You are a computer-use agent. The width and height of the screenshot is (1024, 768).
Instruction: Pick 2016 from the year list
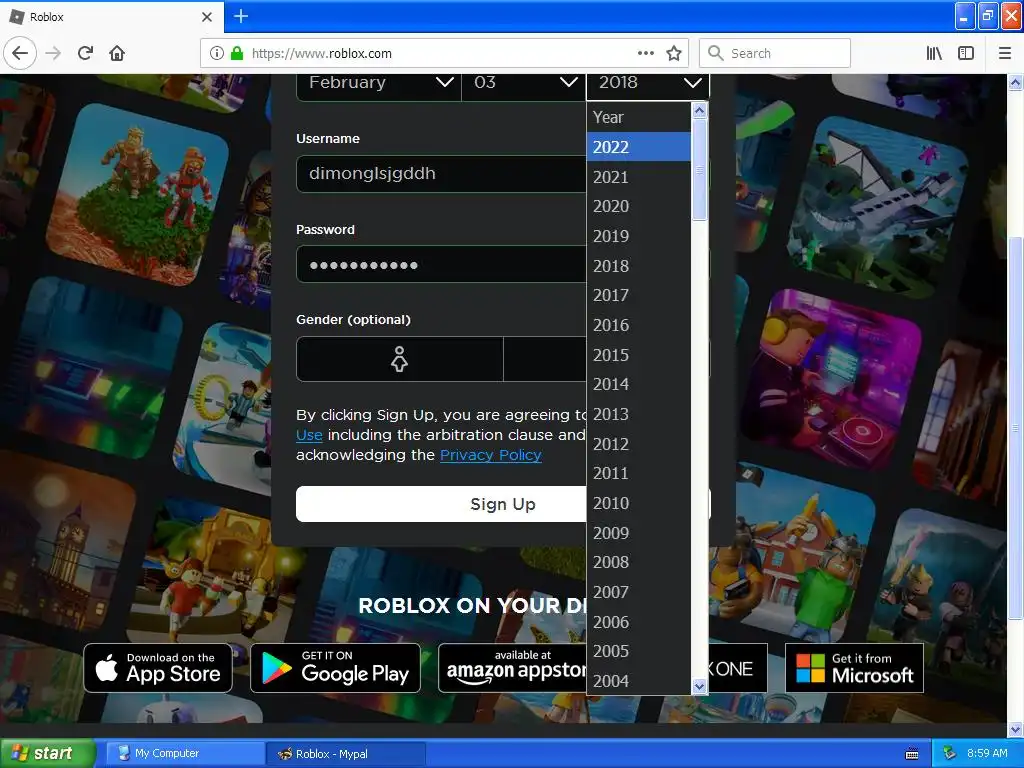[x=638, y=325]
